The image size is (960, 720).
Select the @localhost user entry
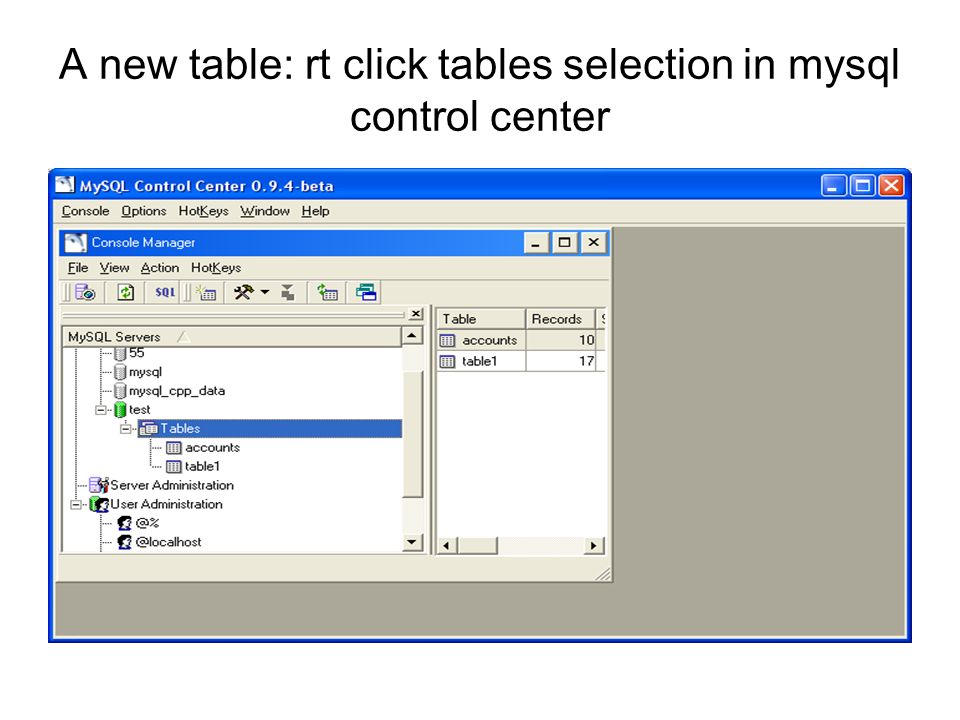(x=168, y=542)
